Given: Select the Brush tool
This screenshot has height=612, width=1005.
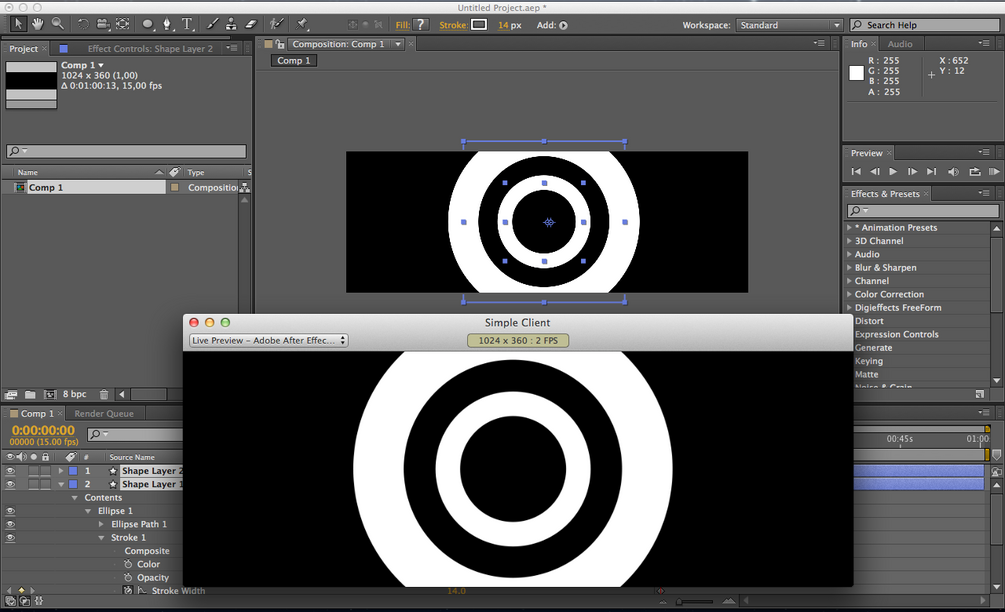Looking at the screenshot, I should point(212,24).
